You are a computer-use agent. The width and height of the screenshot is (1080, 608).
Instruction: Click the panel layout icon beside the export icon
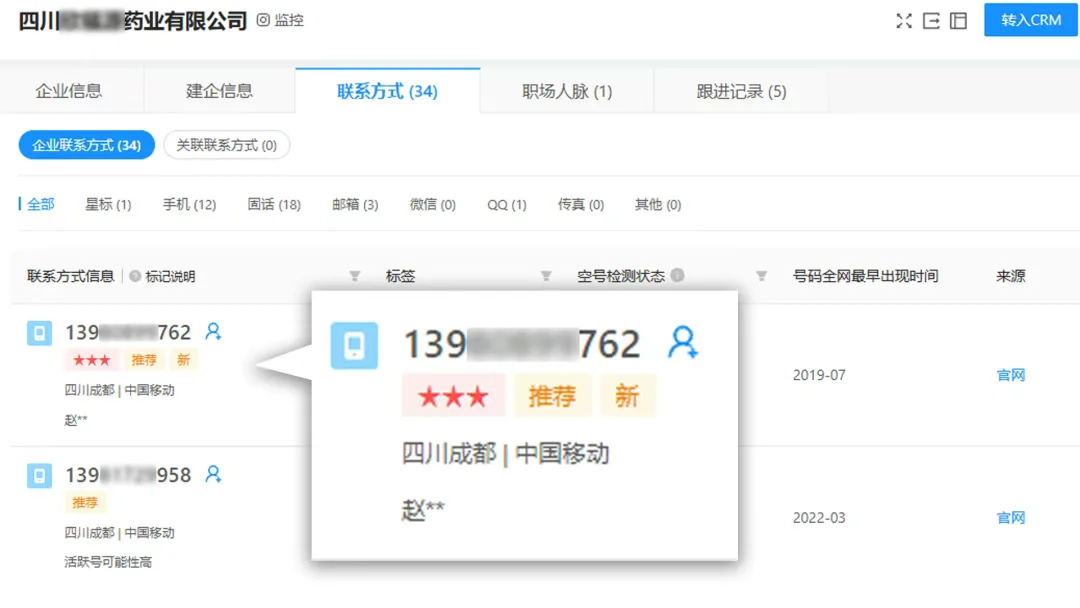coord(958,20)
